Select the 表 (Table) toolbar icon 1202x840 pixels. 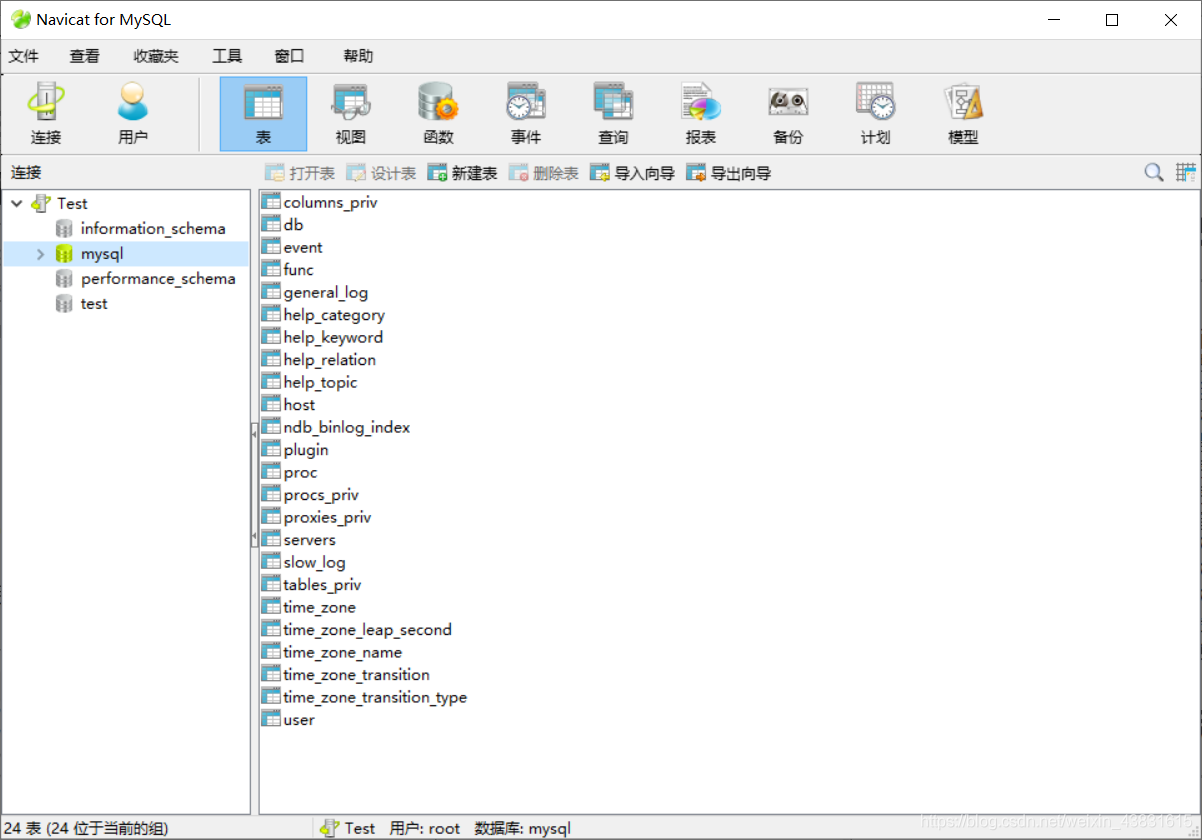pos(263,114)
